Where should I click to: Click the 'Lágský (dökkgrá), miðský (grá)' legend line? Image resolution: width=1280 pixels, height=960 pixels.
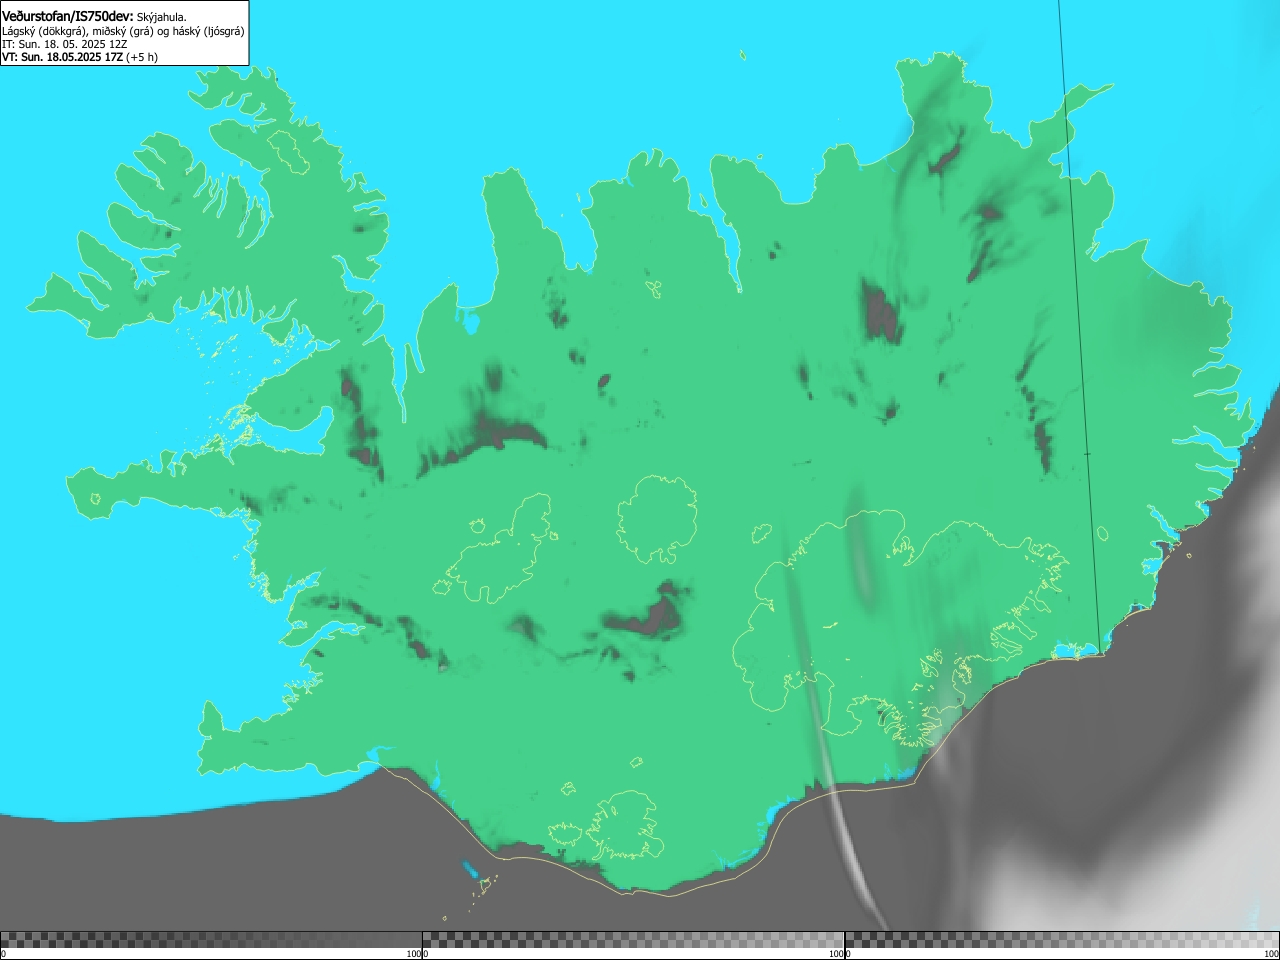(x=123, y=31)
